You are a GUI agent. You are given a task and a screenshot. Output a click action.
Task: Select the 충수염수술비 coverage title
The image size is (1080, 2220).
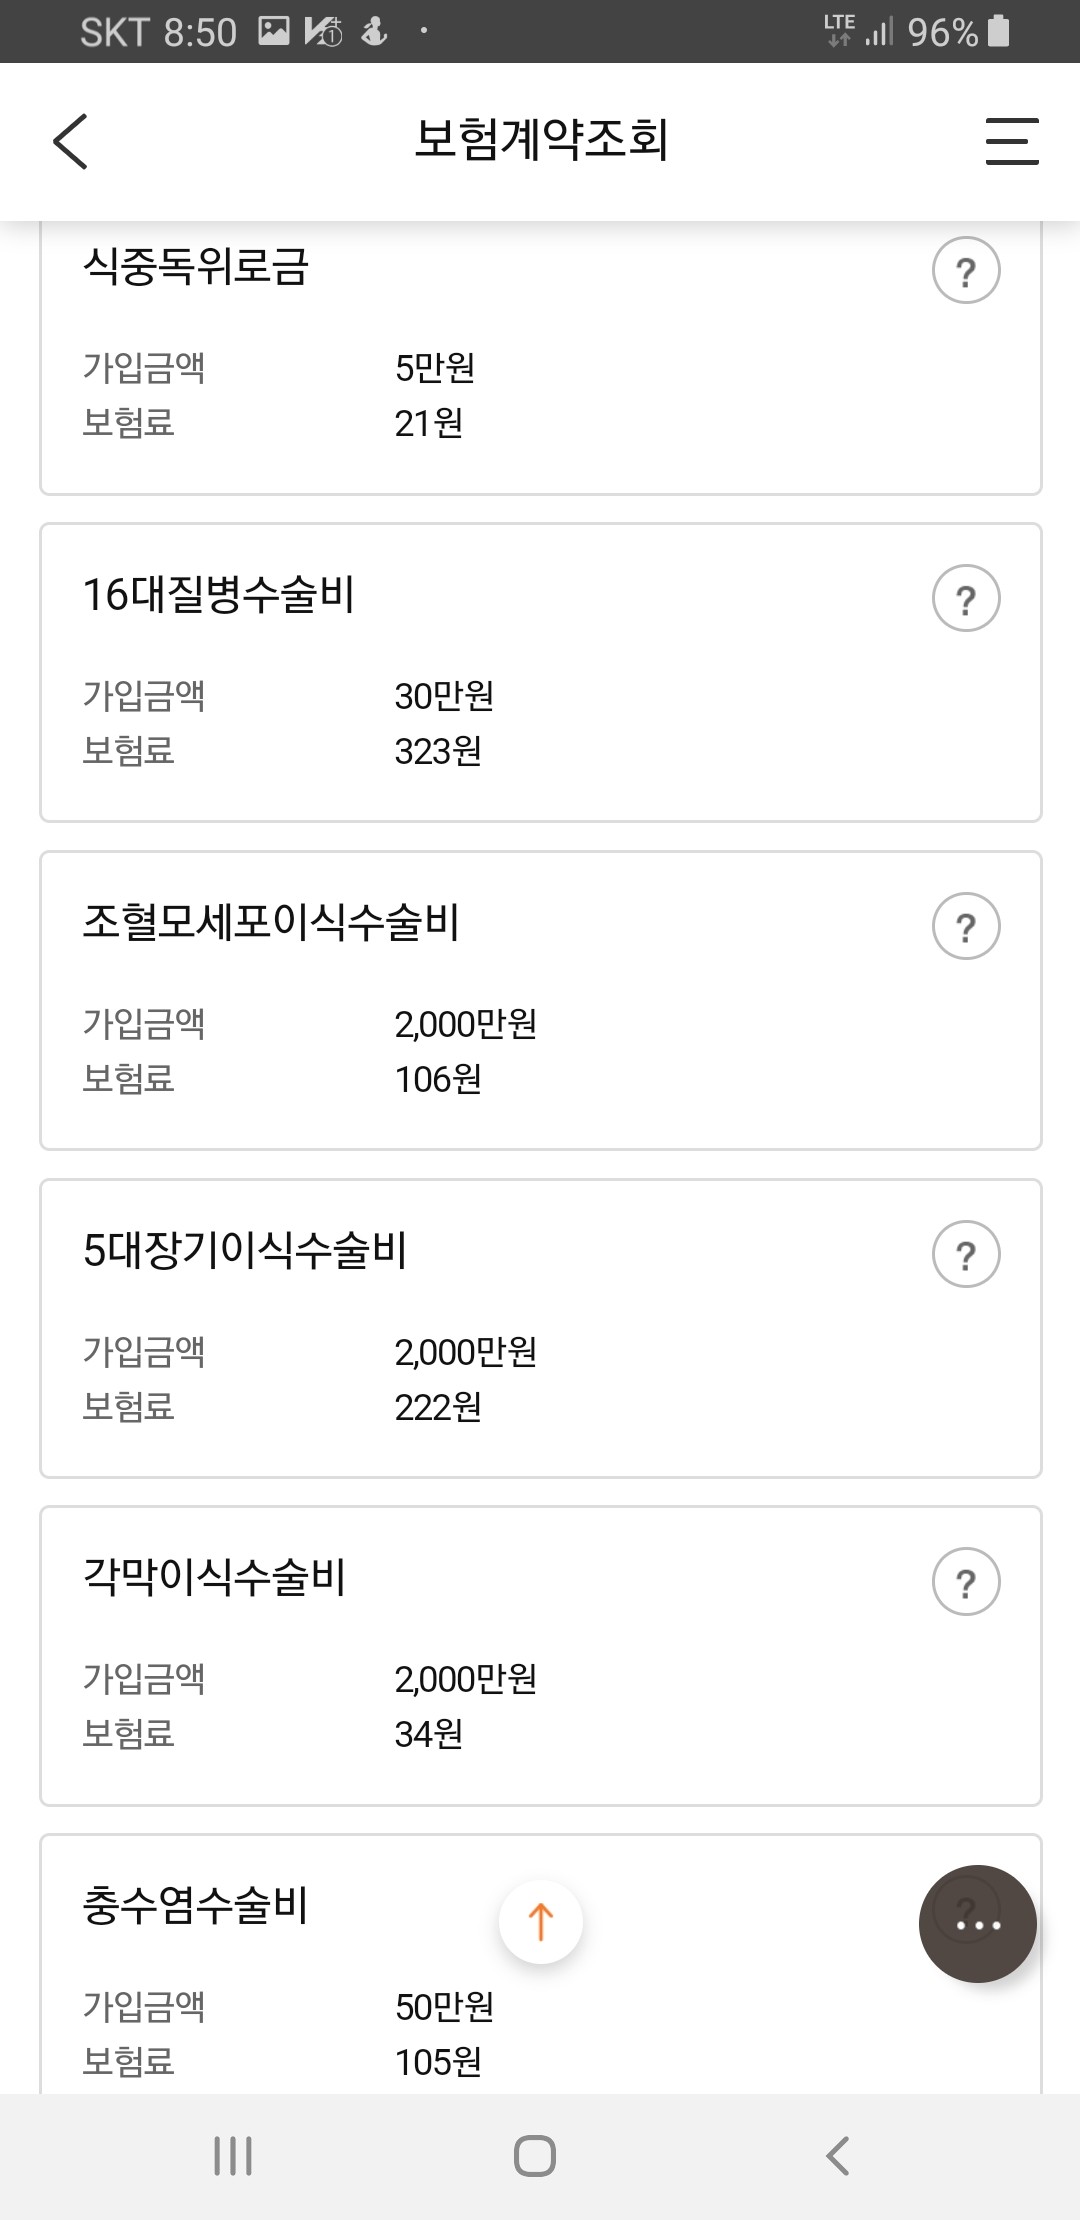195,1905
